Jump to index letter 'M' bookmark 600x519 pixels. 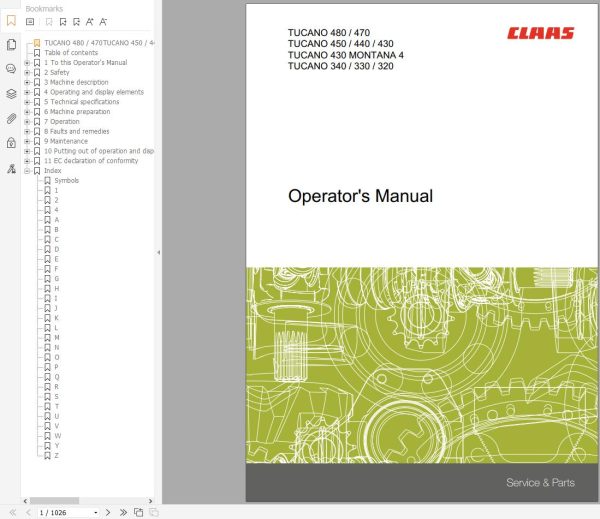[x=57, y=338]
